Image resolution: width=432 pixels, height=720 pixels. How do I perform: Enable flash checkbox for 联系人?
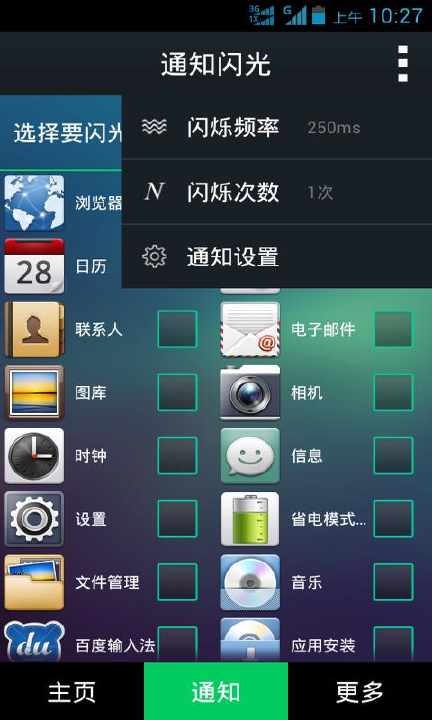click(178, 329)
